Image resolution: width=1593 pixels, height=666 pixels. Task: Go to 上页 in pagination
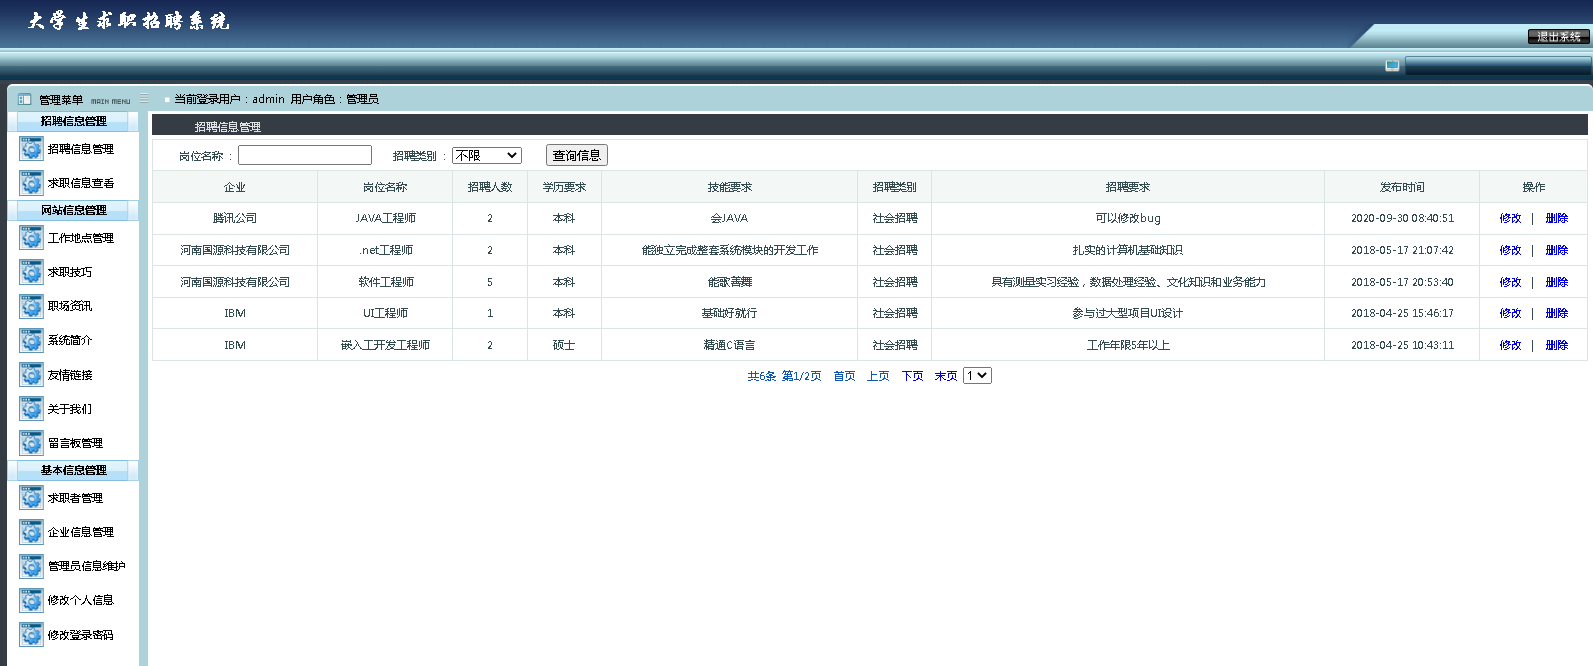(878, 376)
